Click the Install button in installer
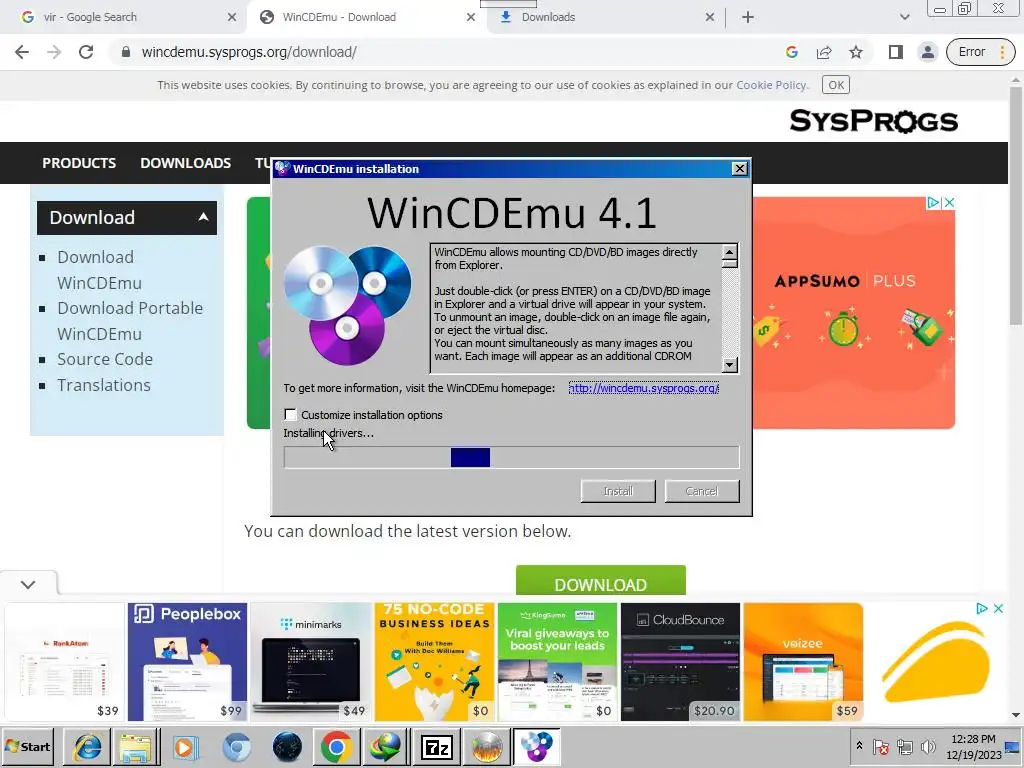This screenshot has width=1024, height=768. [618, 491]
